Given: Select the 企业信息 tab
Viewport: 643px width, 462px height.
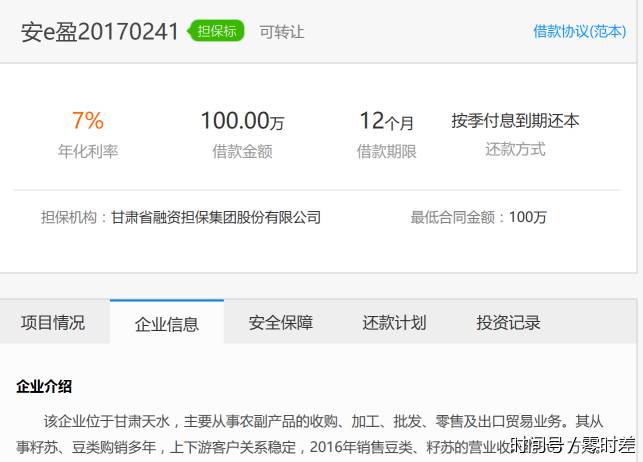Looking at the screenshot, I should [167, 324].
